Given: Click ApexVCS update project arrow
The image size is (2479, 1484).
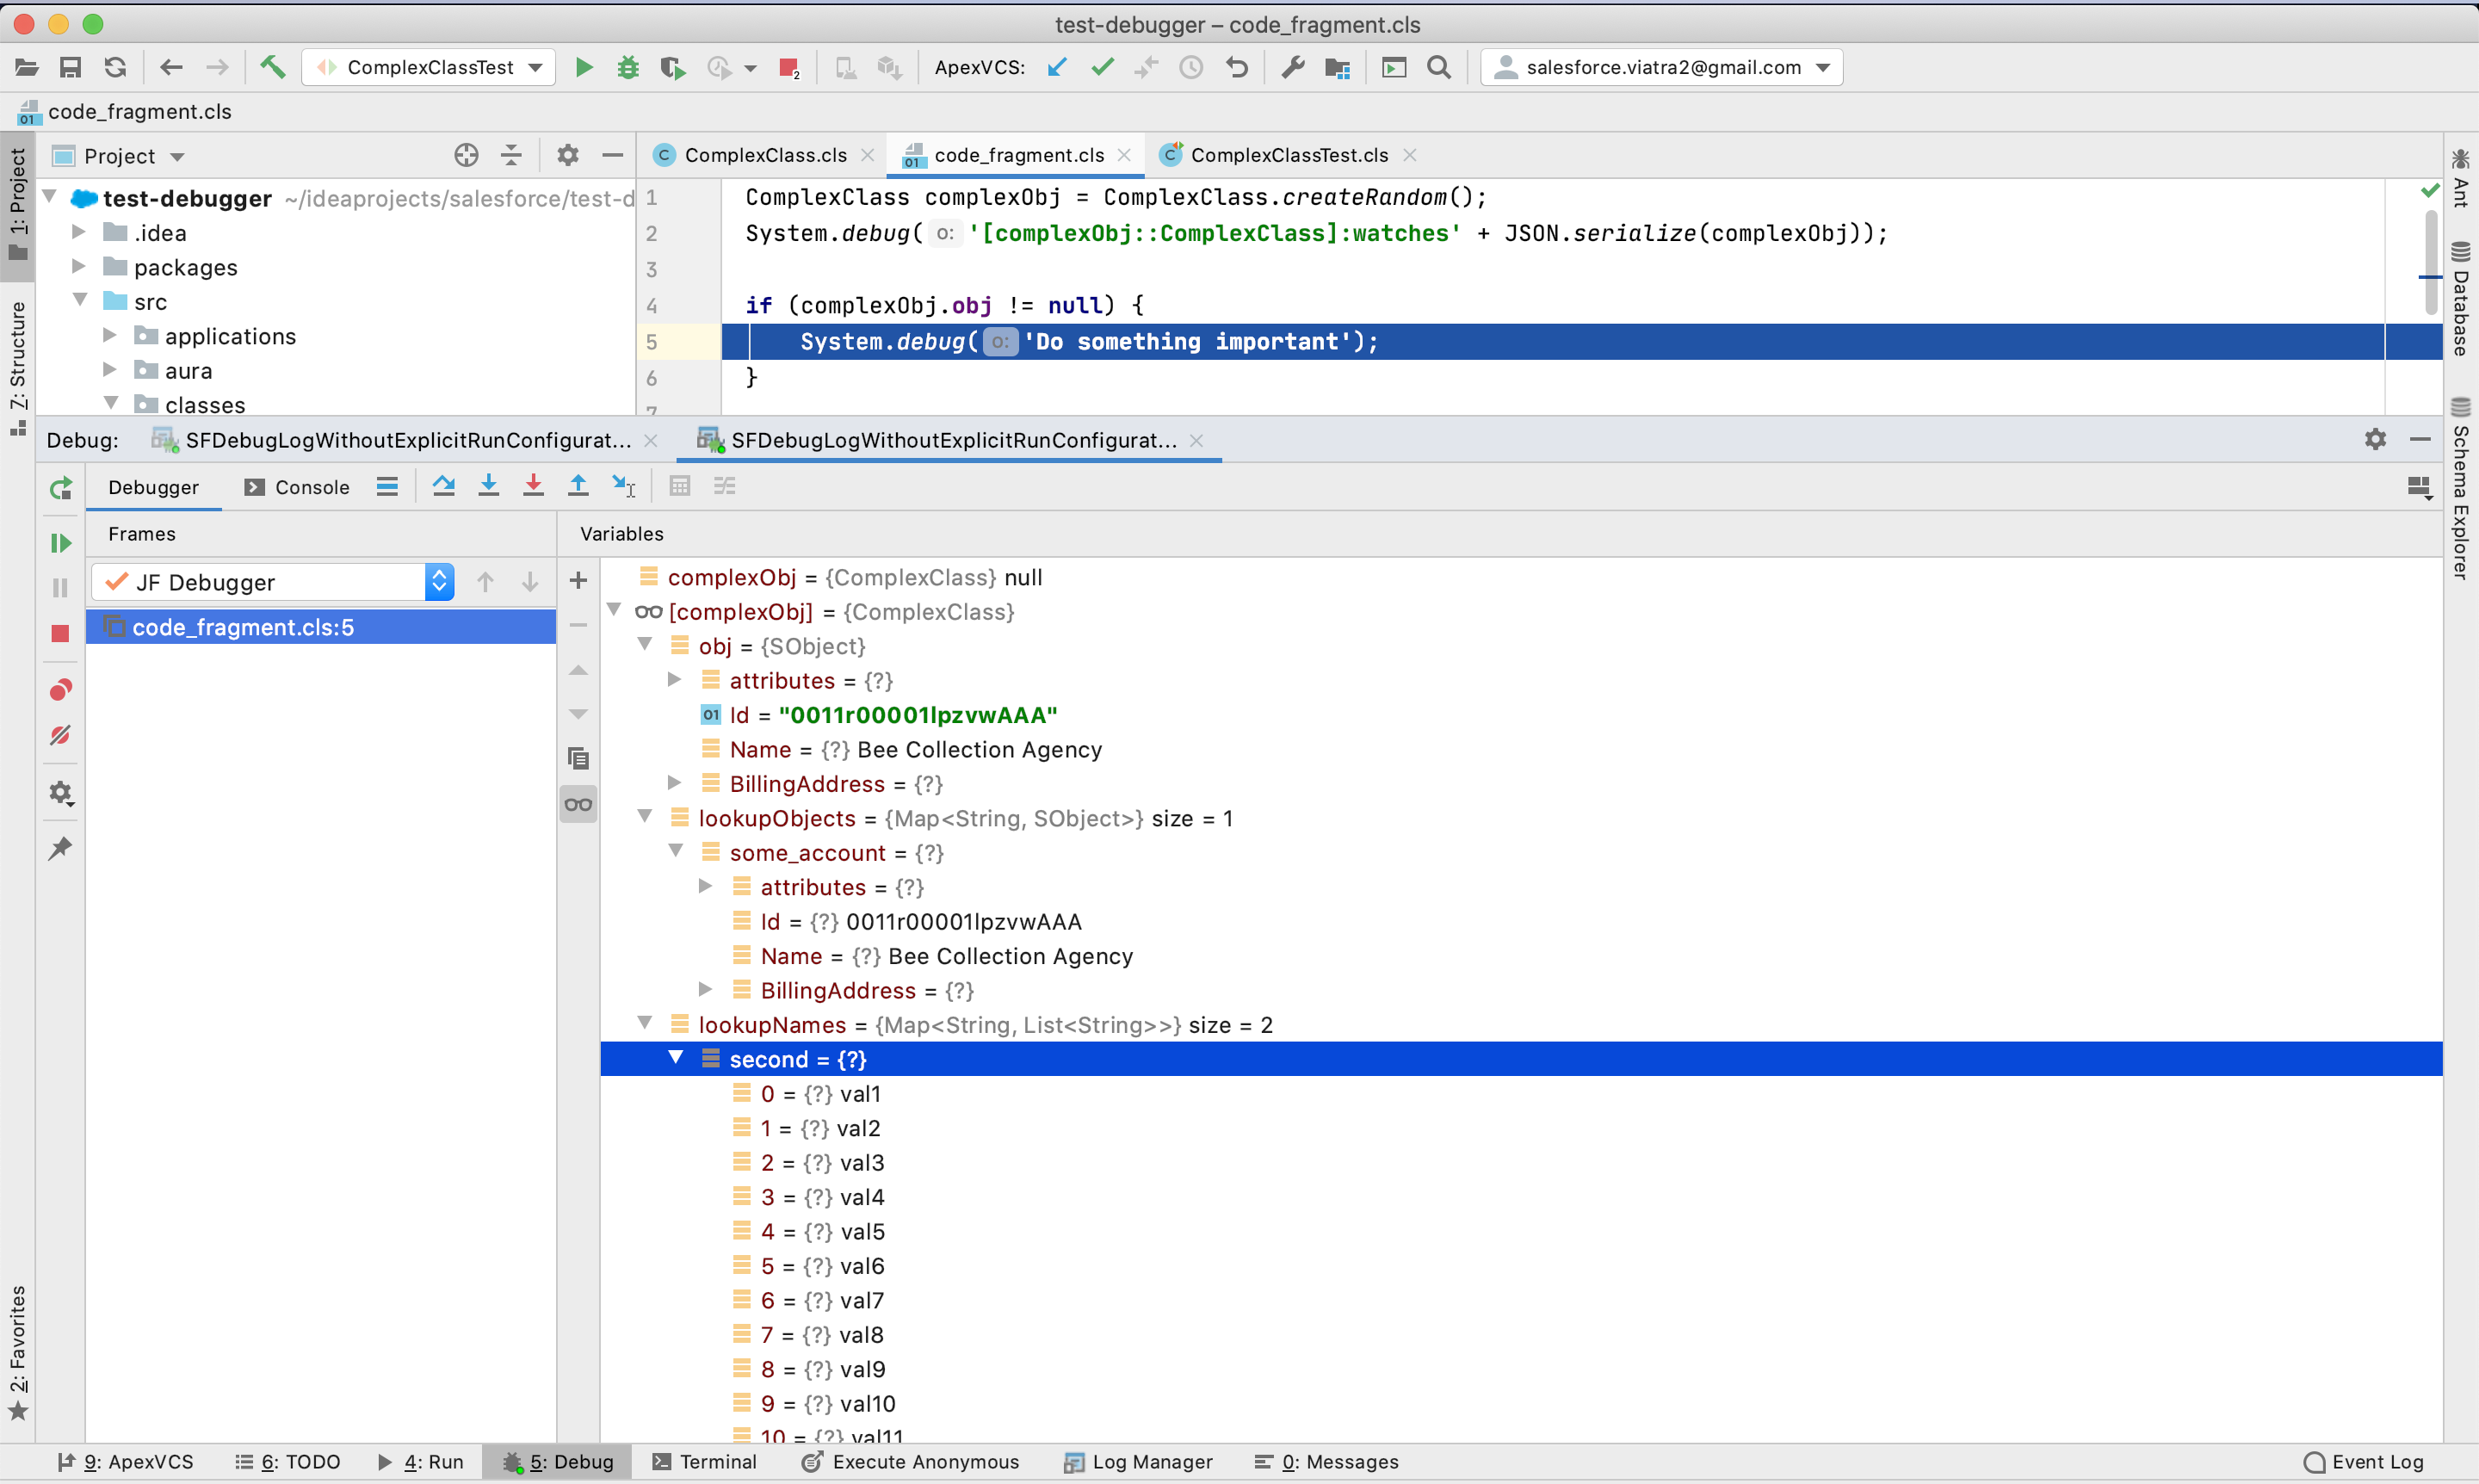Looking at the screenshot, I should pos(1057,67).
